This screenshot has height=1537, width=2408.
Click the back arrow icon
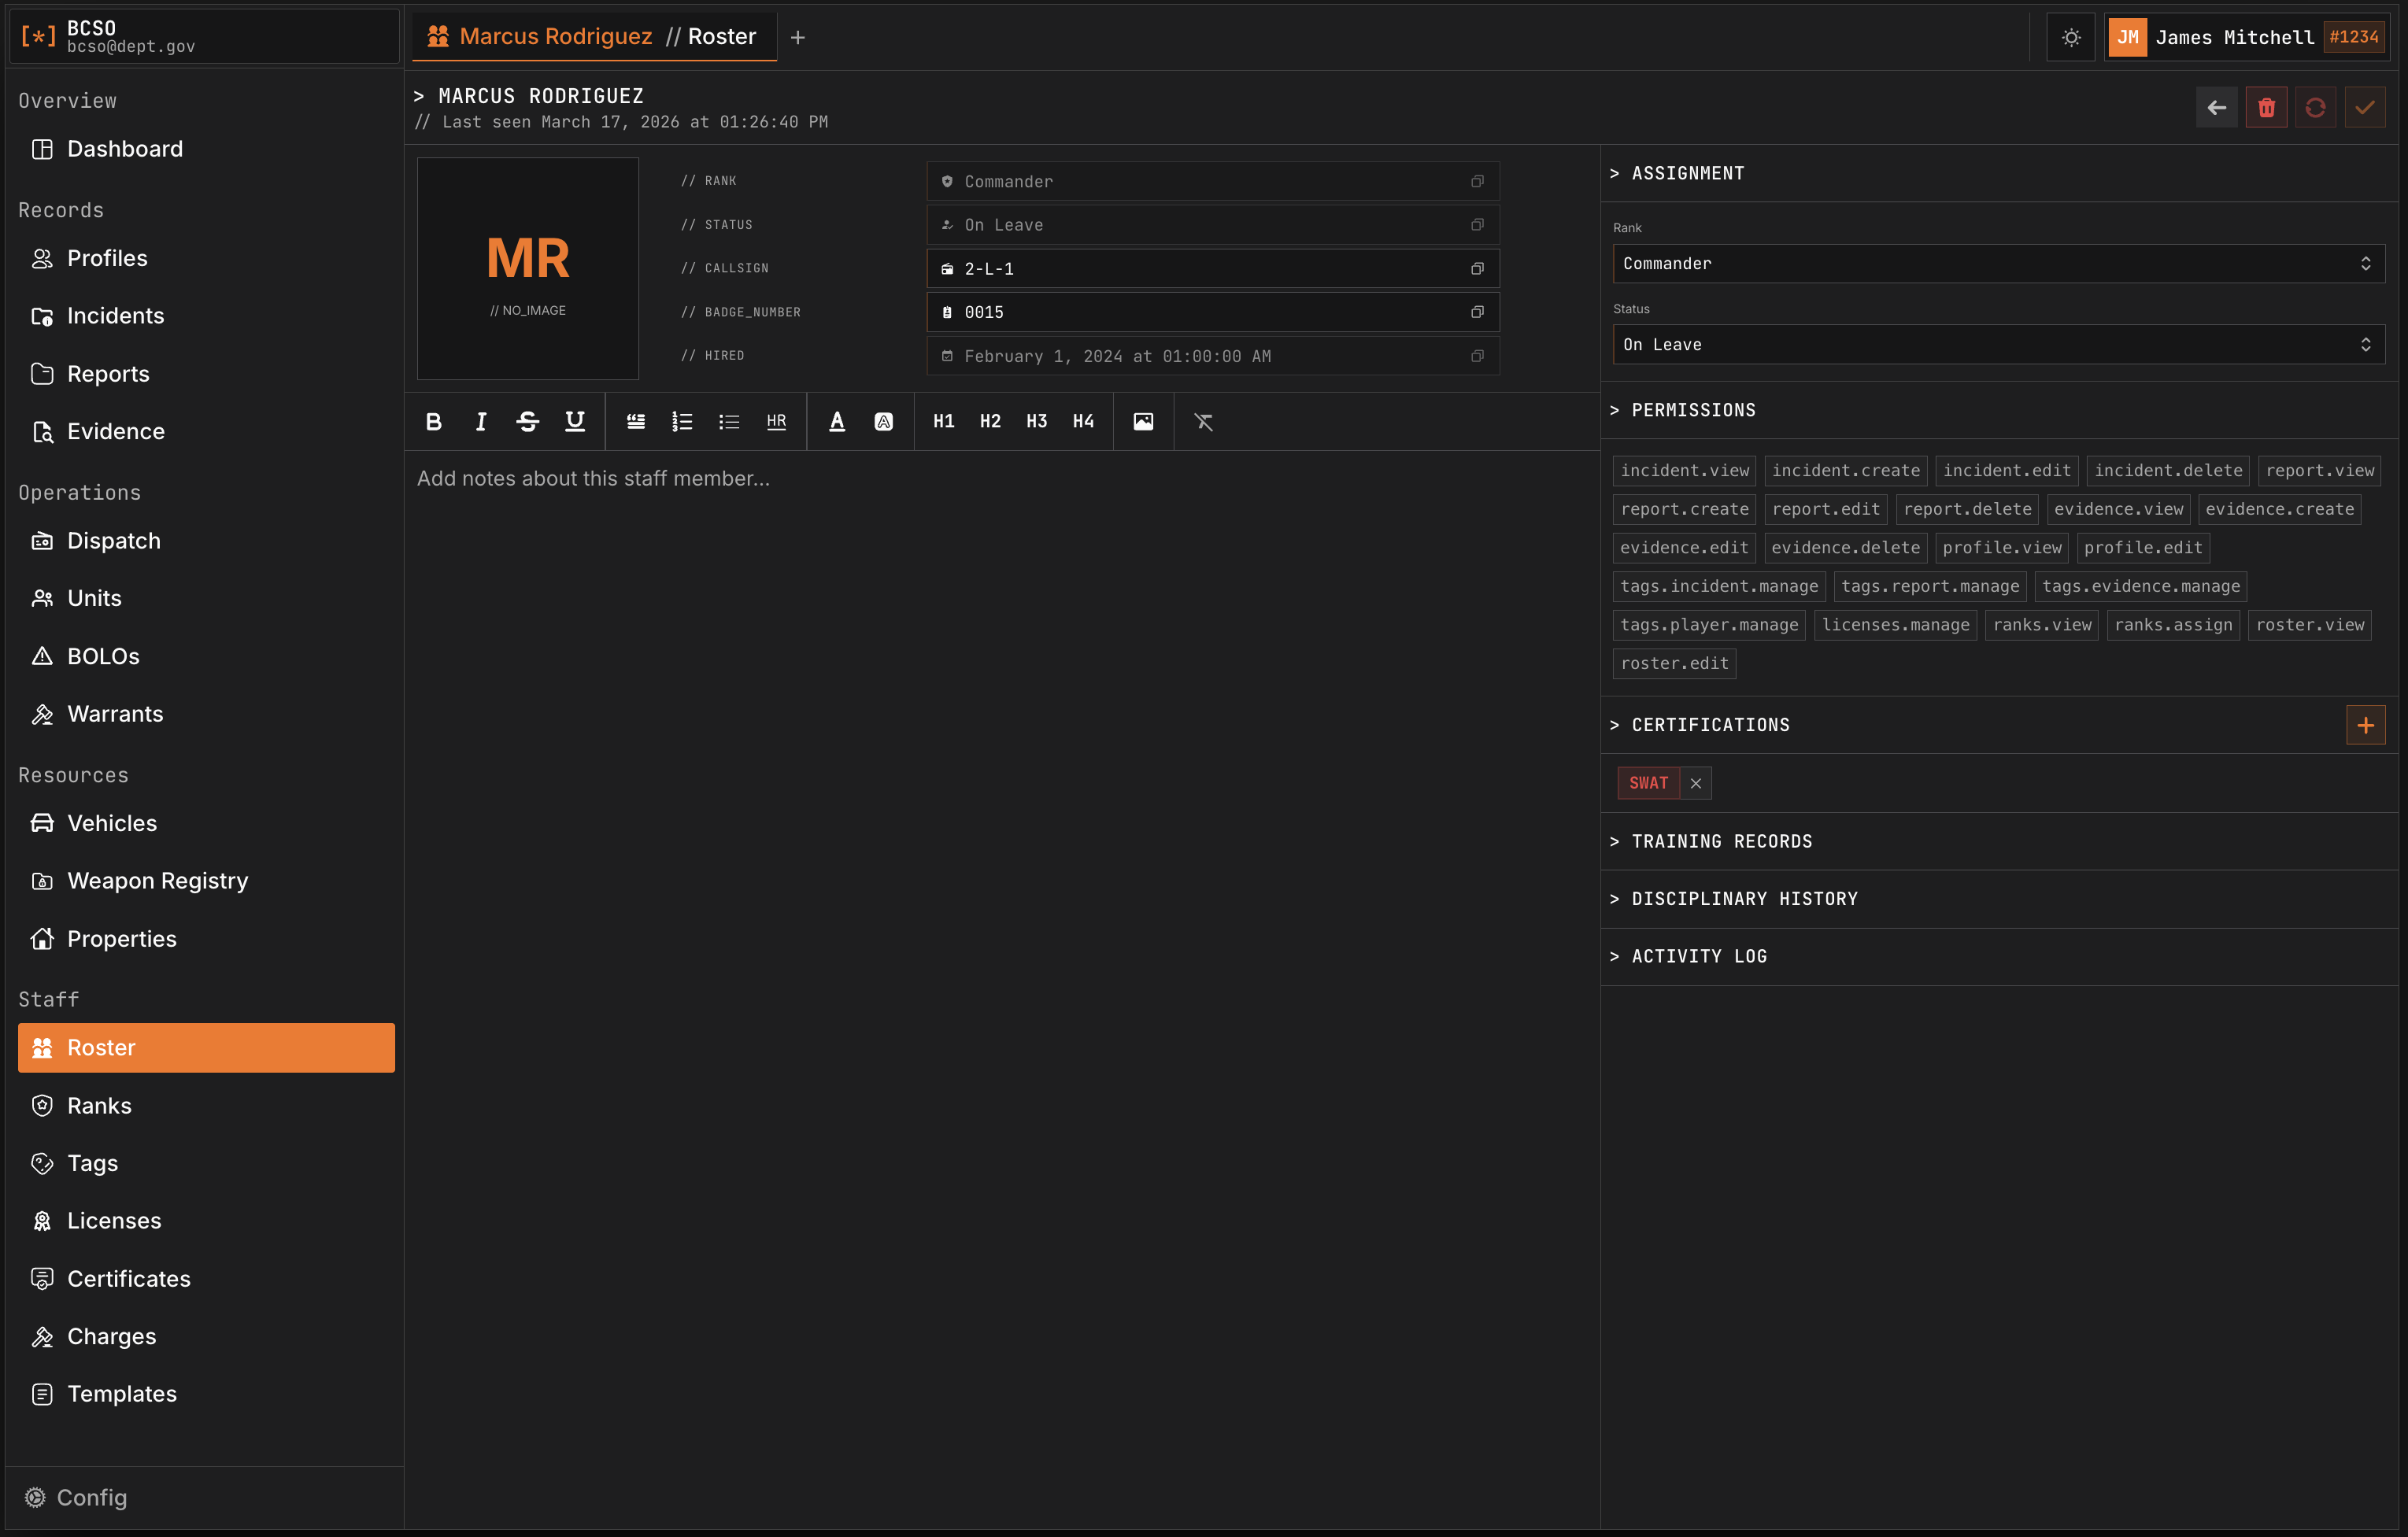[x=2216, y=108]
